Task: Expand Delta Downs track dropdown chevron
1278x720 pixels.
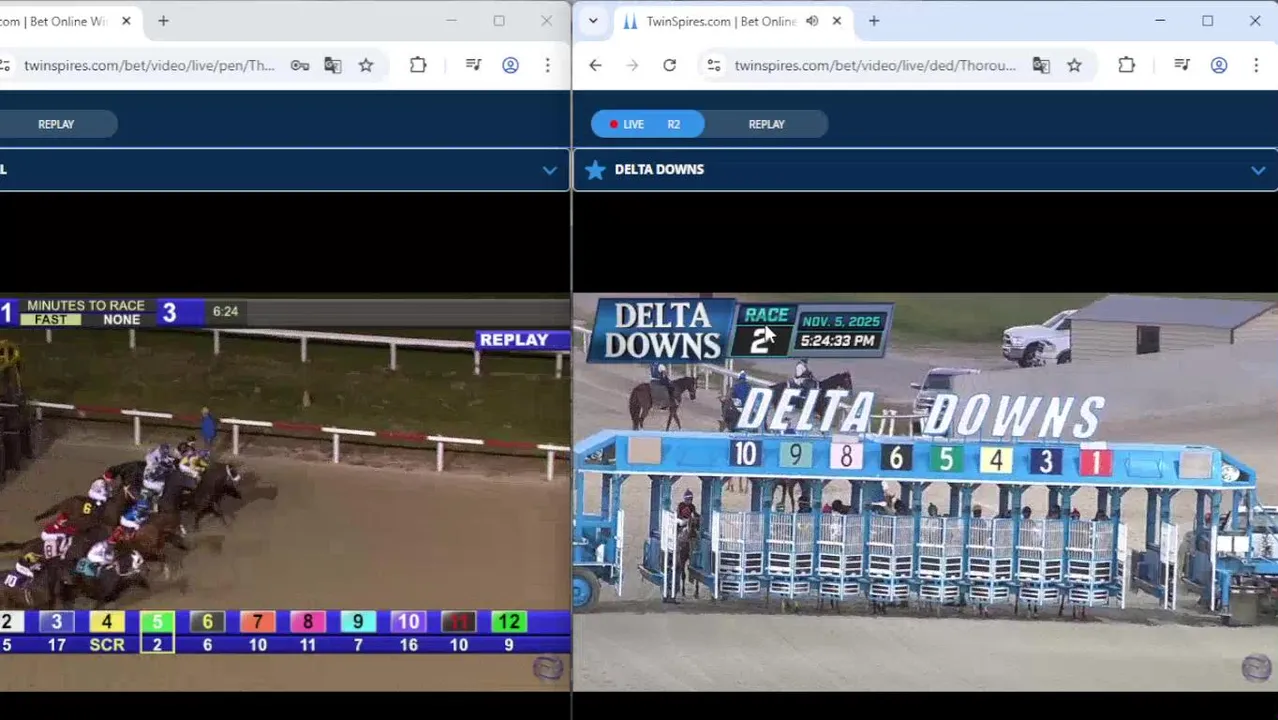Action: pyautogui.click(x=1257, y=170)
